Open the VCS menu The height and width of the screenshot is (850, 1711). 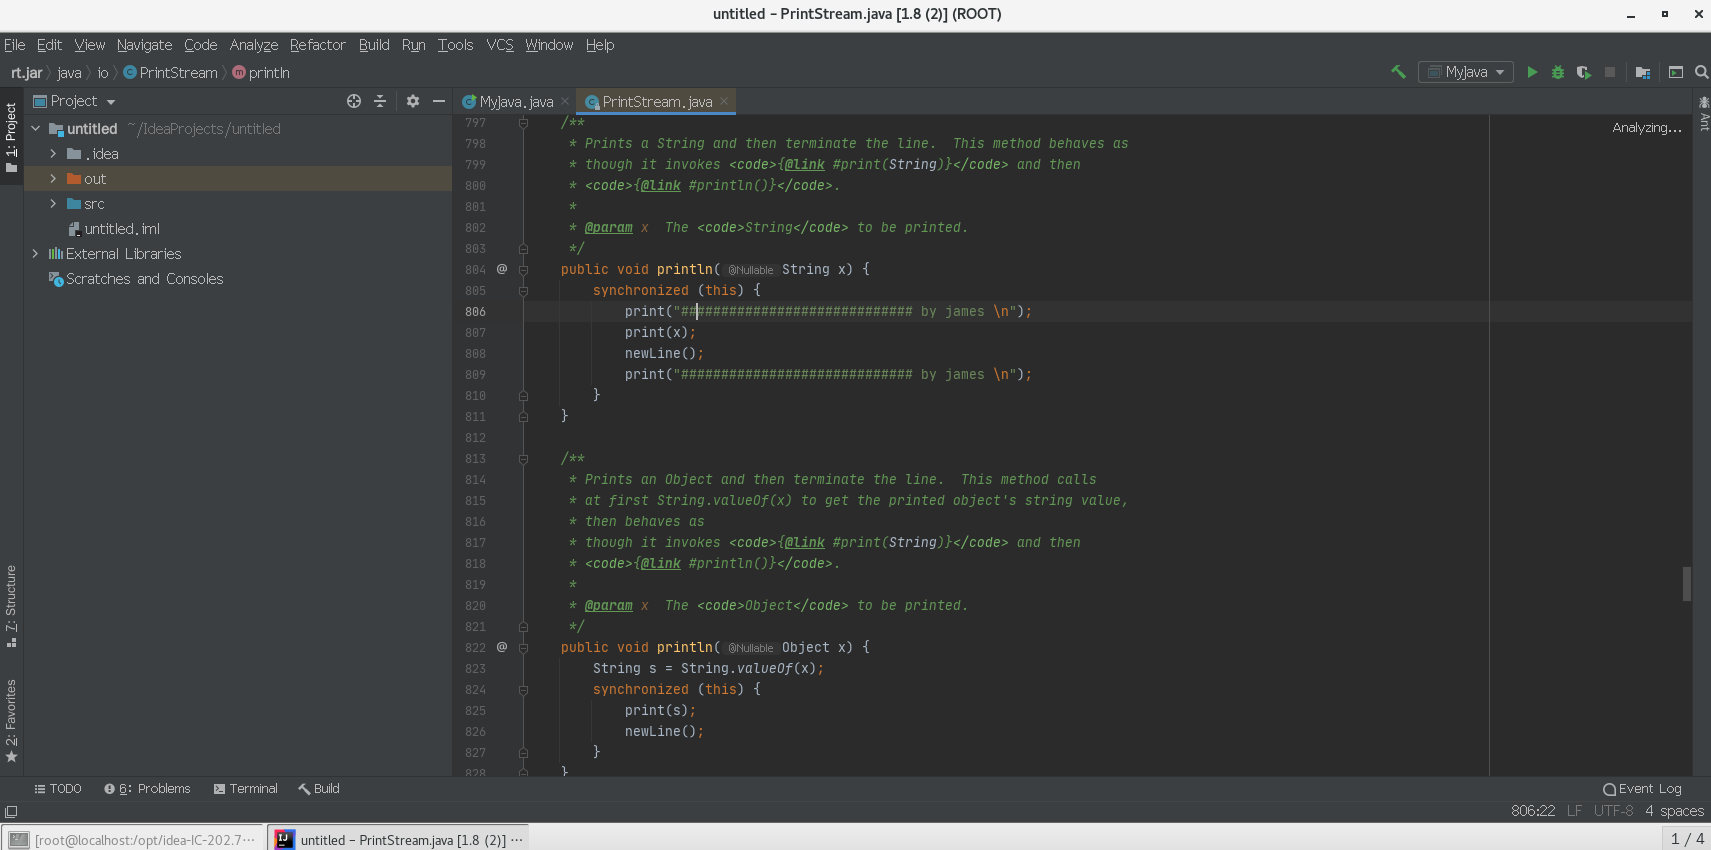tap(500, 45)
